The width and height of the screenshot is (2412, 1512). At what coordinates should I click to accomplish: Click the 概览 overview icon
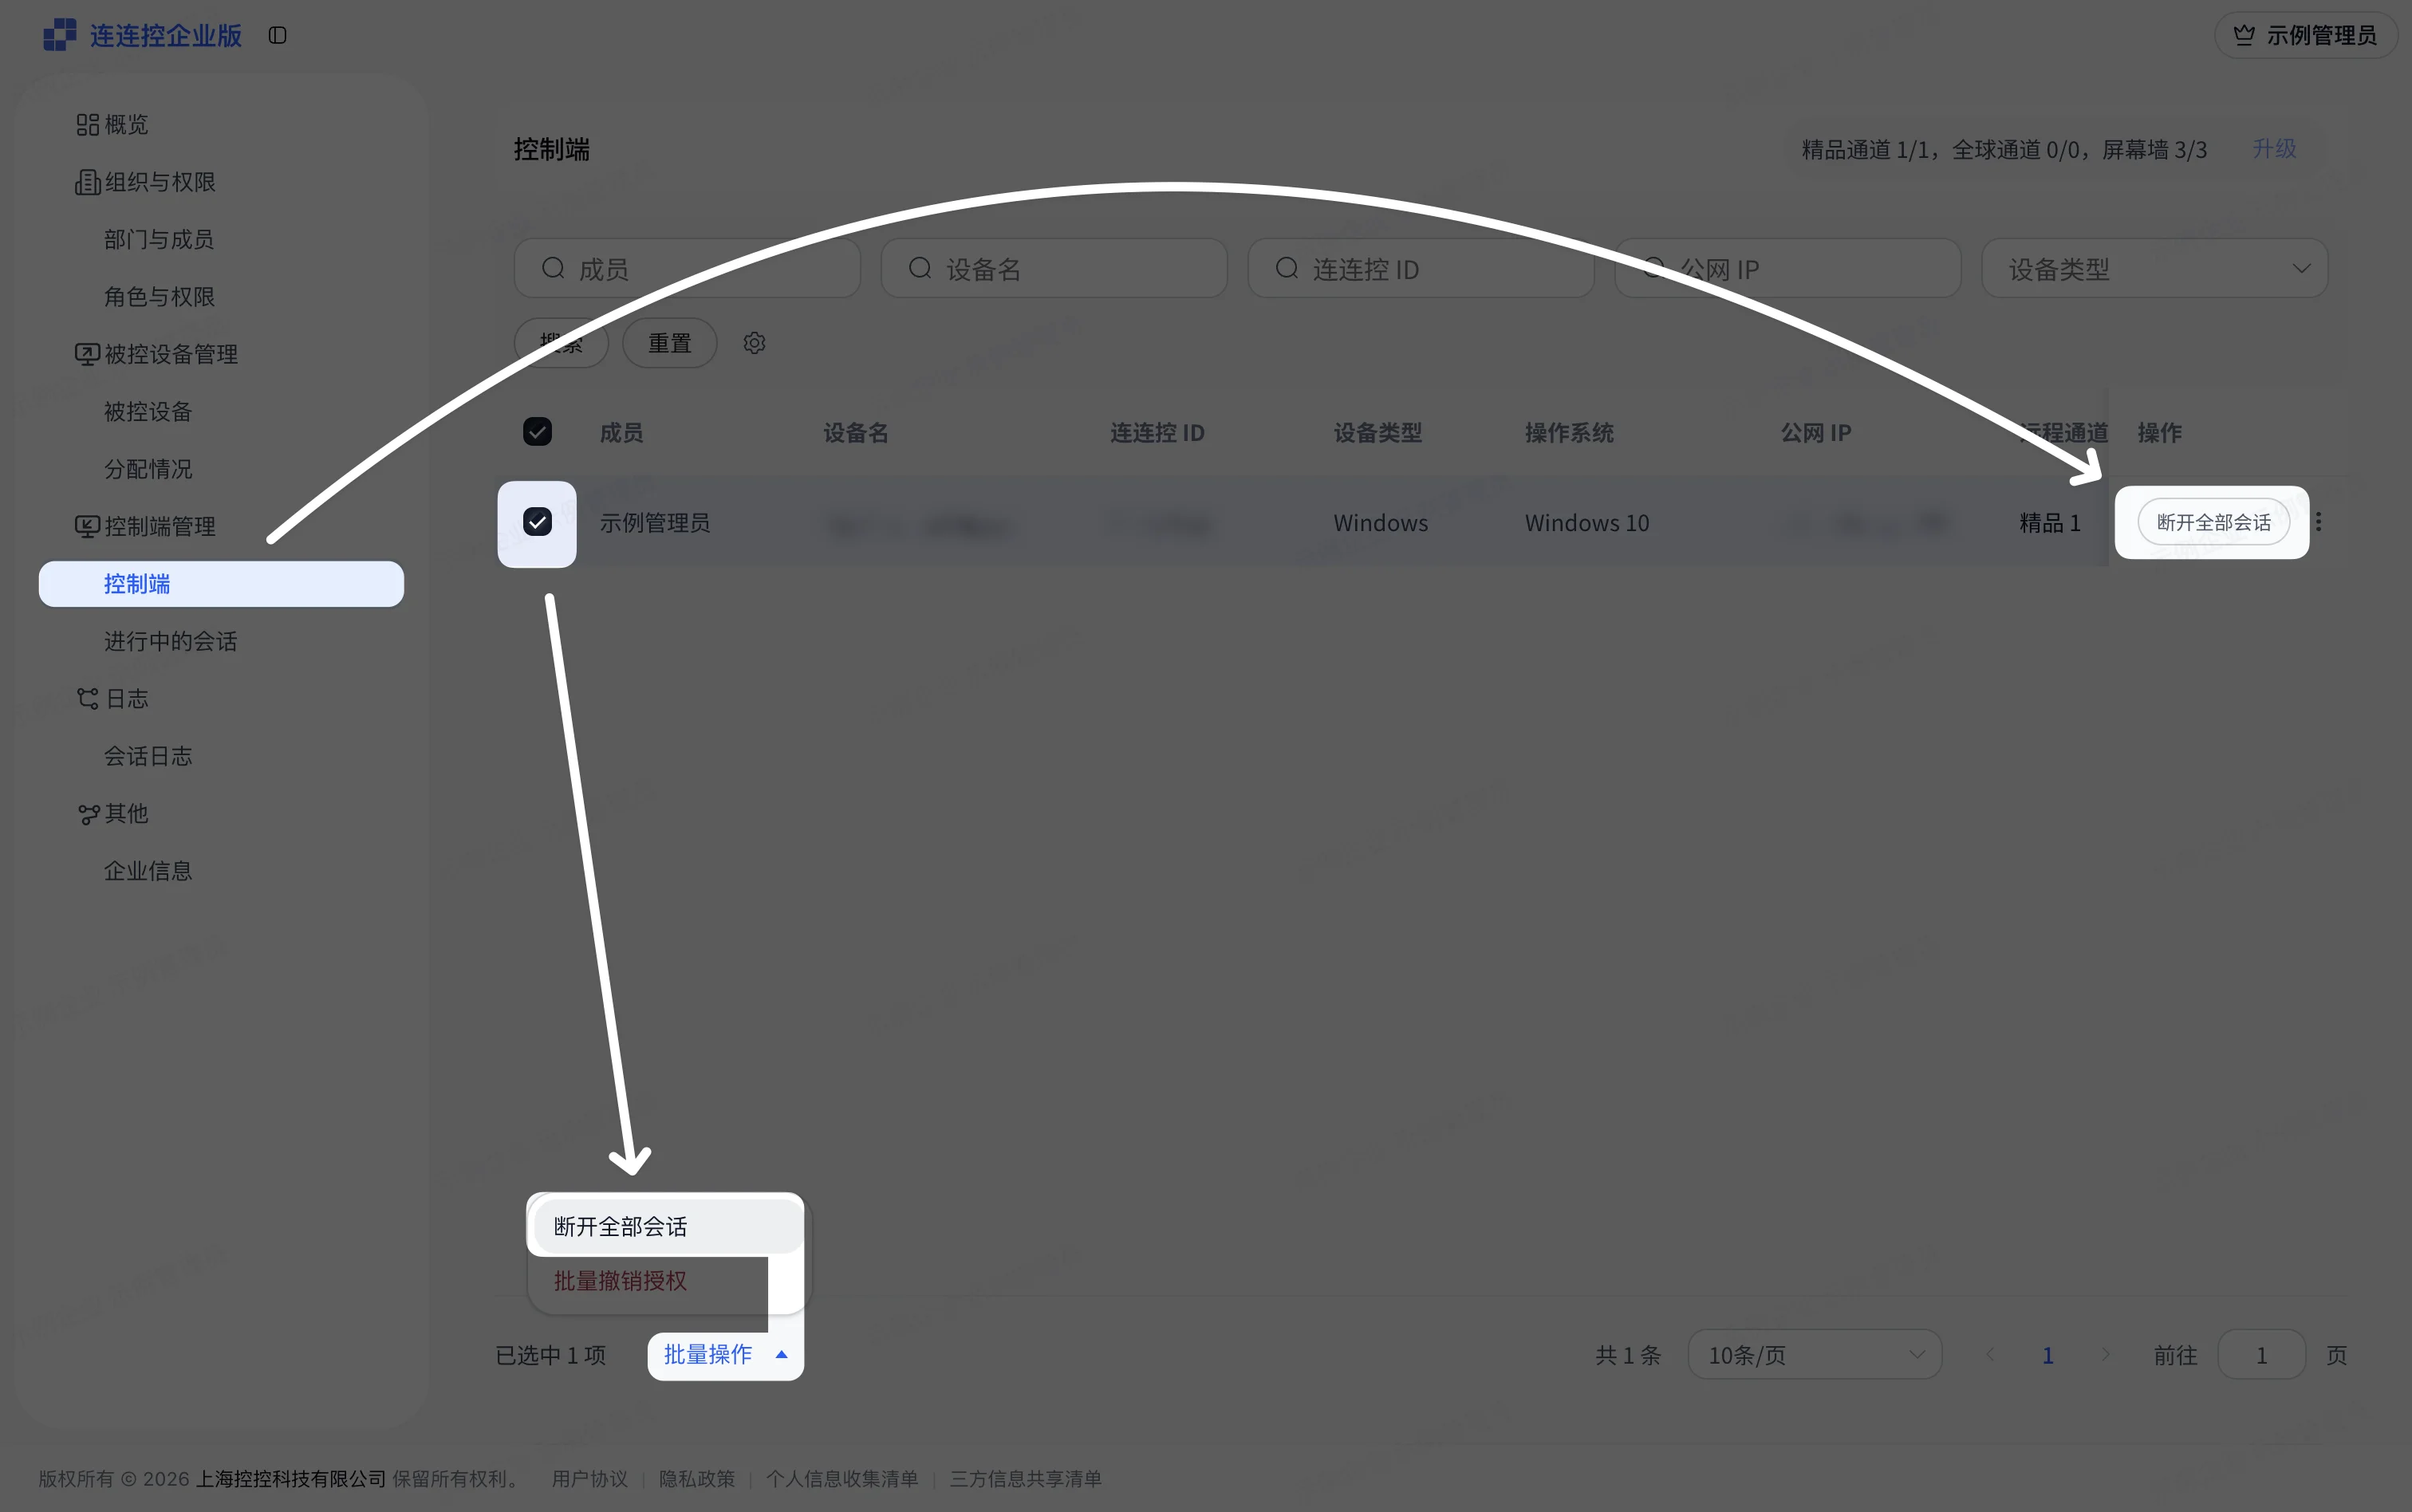88,124
